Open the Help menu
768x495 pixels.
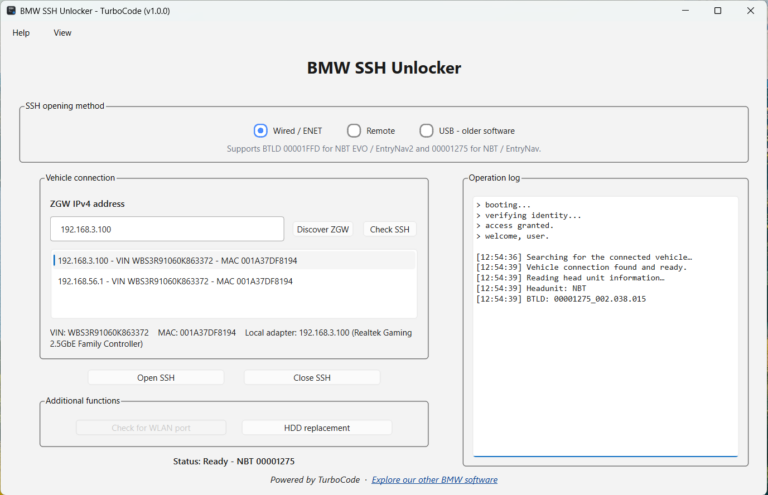(21, 33)
